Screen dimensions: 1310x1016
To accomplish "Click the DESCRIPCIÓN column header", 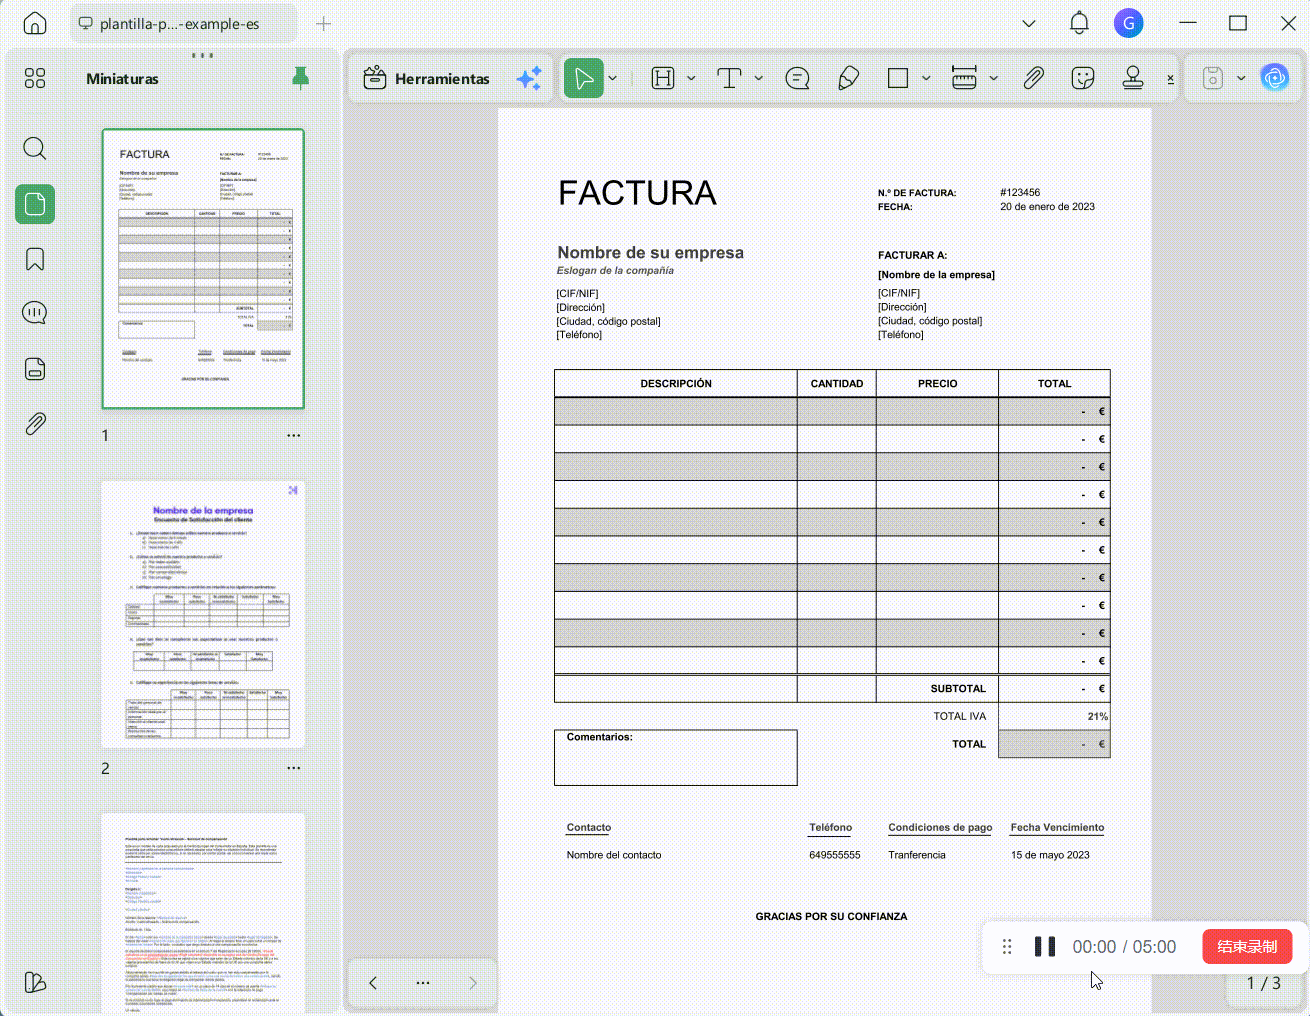I will [x=676, y=383].
